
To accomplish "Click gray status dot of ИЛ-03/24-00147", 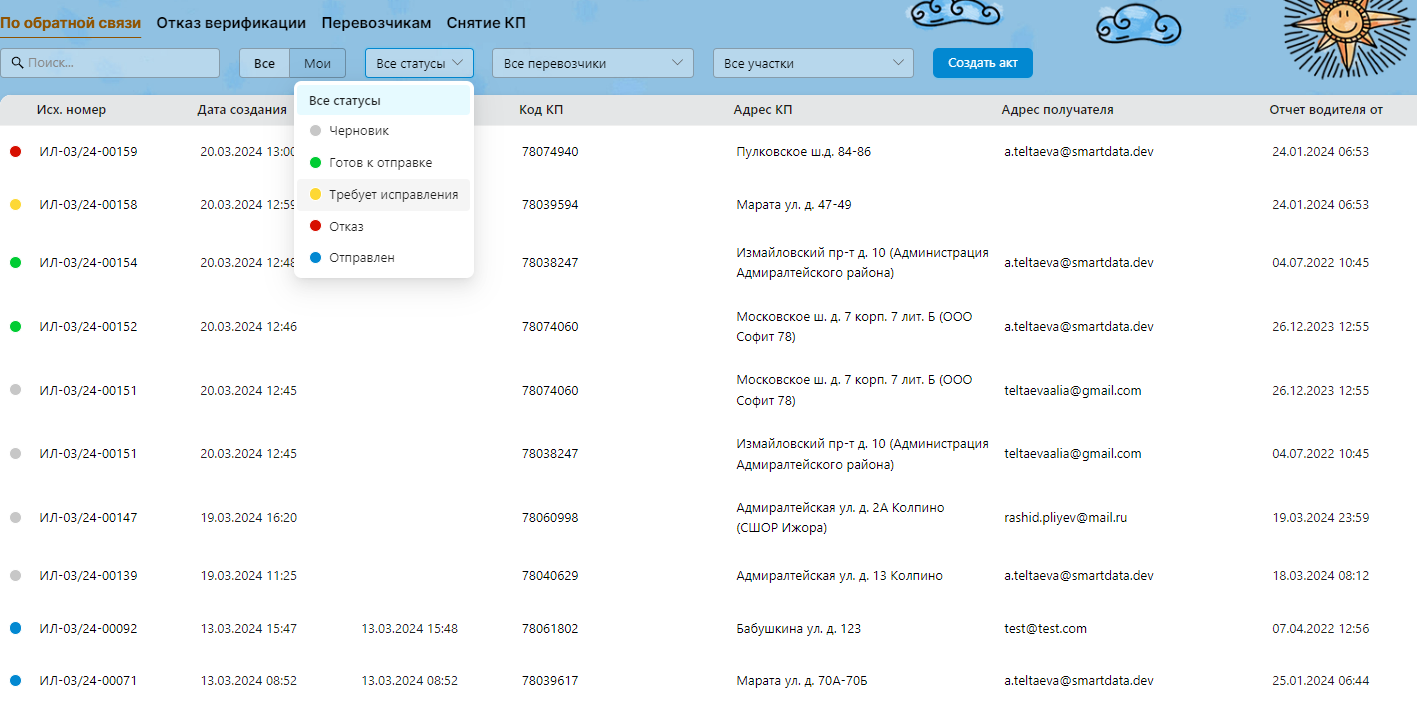I will pos(15,518).
